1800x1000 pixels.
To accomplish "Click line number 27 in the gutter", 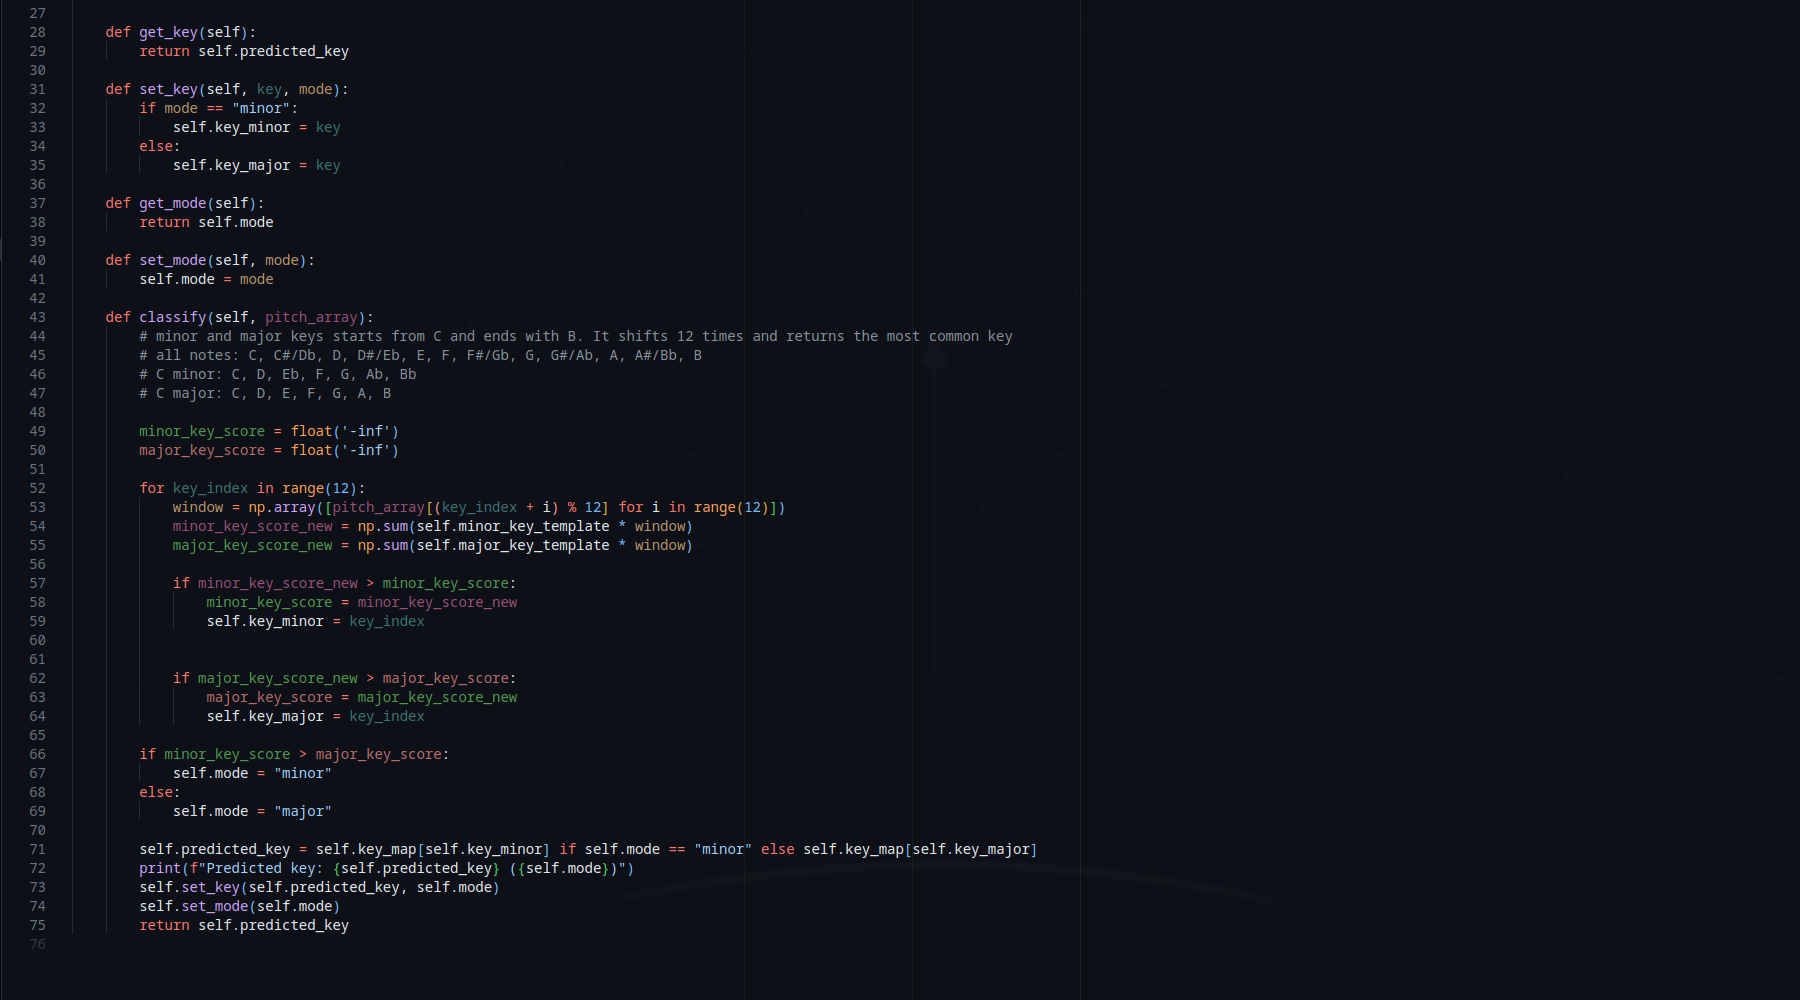I will coord(37,13).
